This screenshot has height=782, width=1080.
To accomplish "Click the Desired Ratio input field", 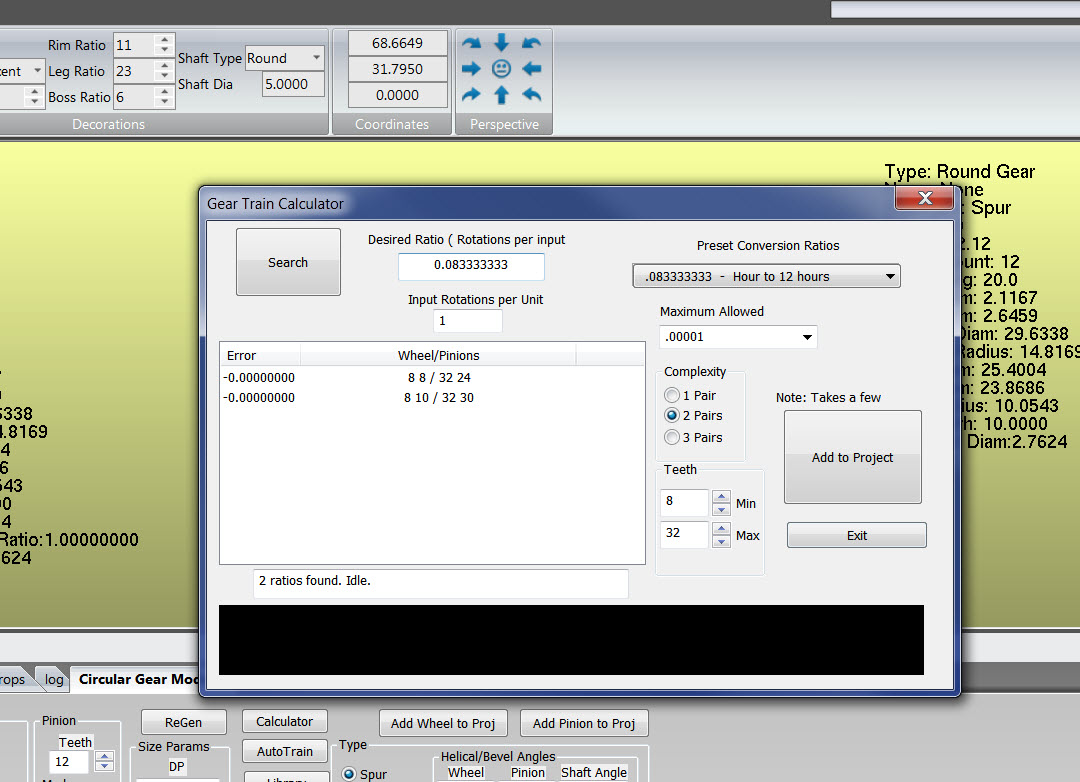I will pyautogui.click(x=471, y=266).
